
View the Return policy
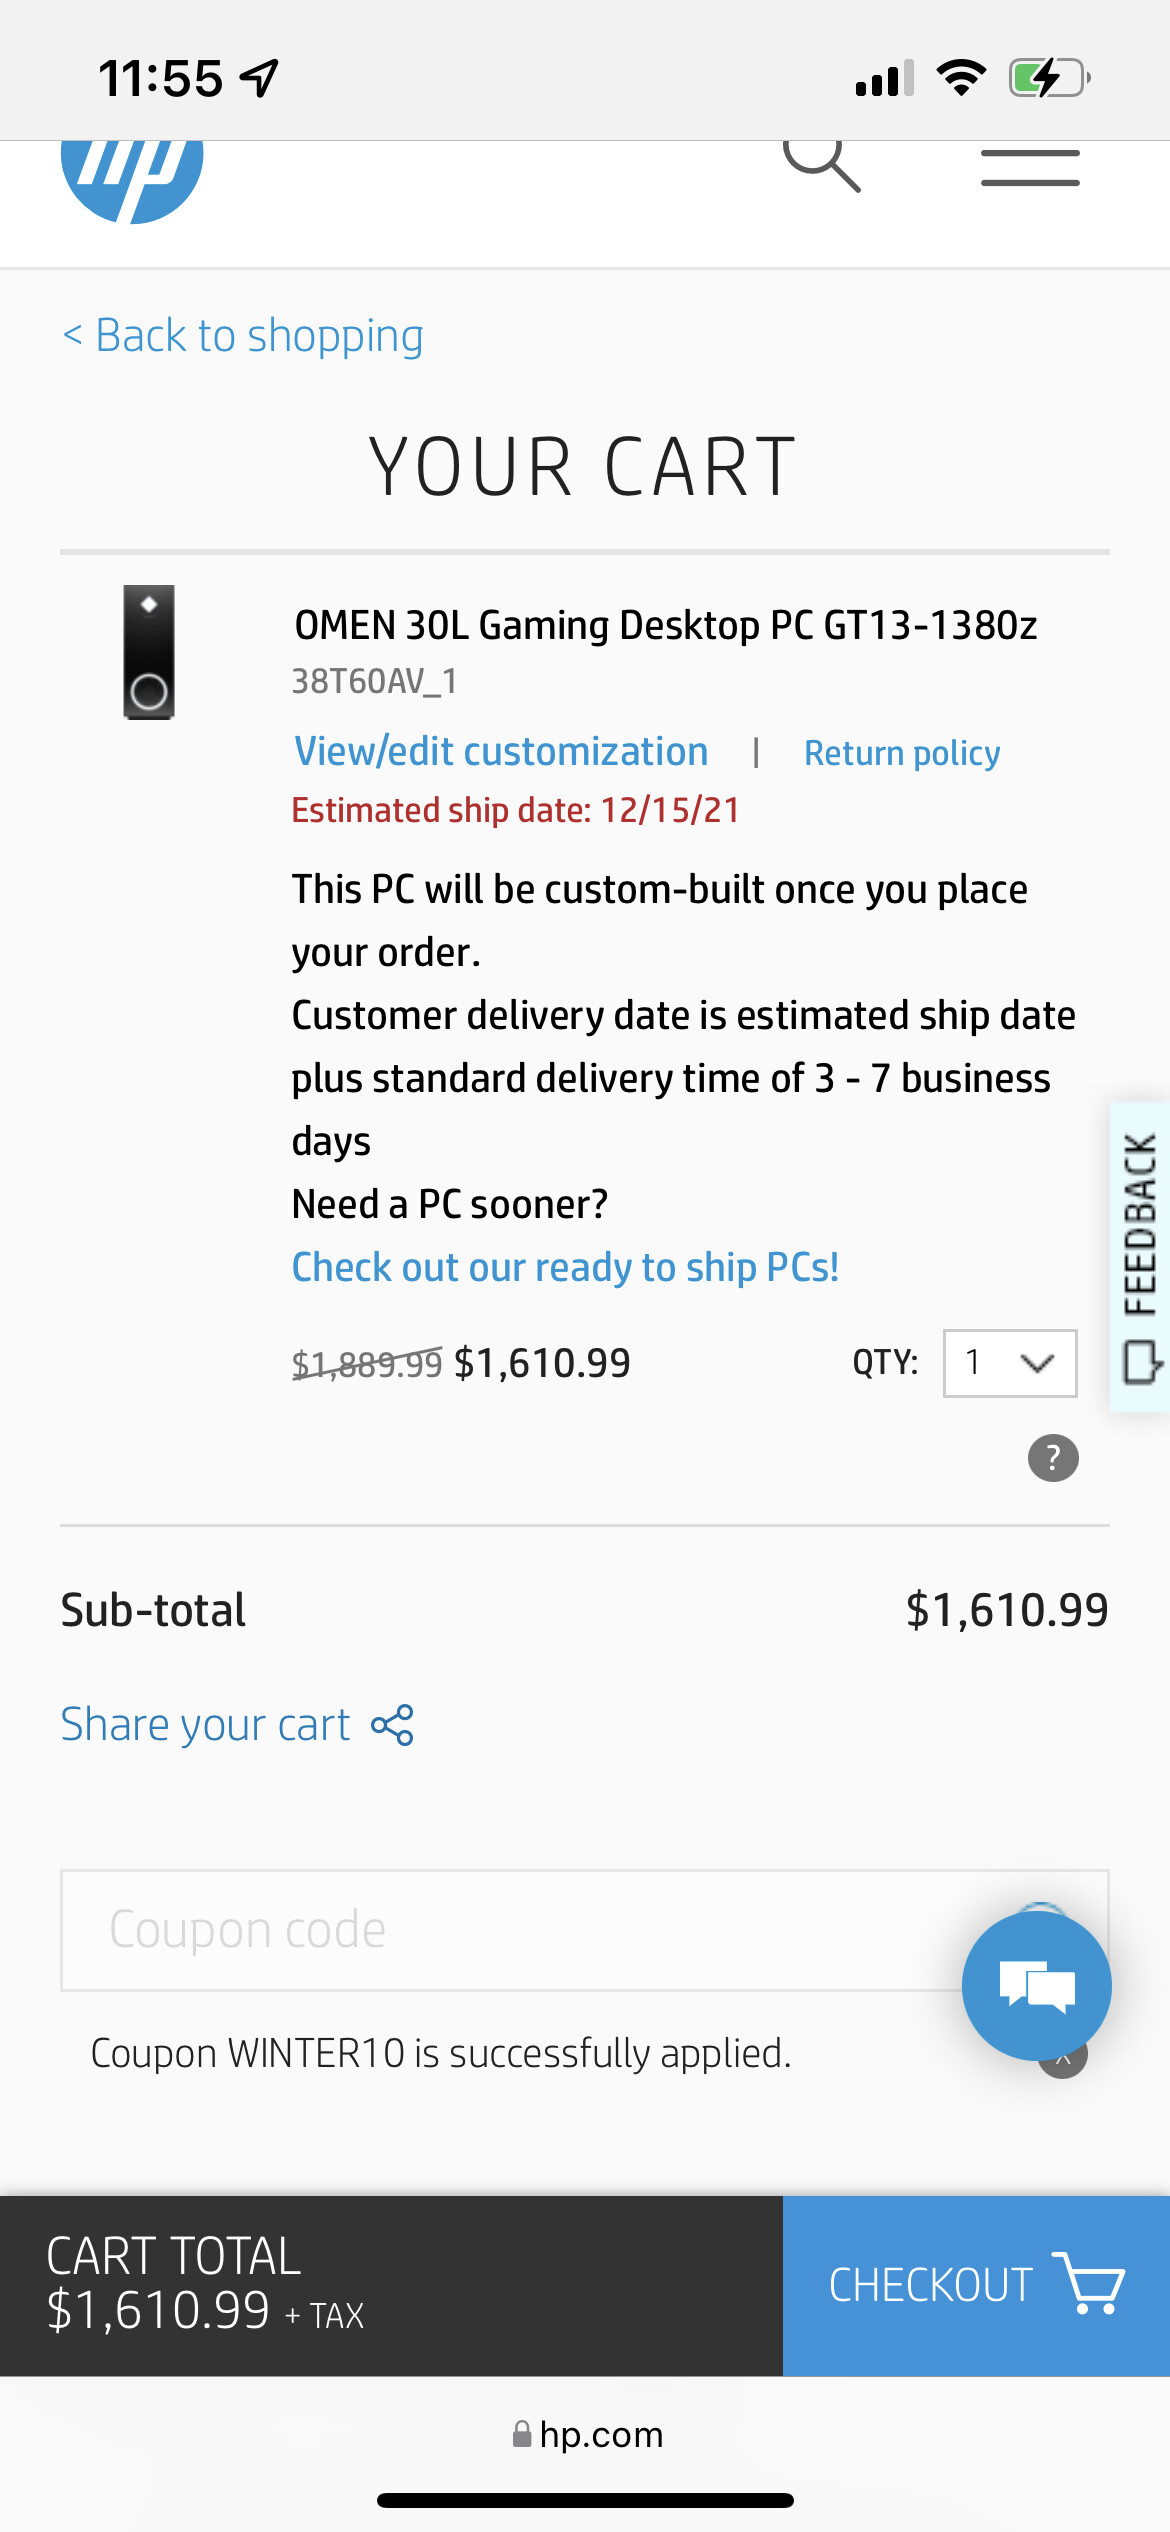pos(902,753)
